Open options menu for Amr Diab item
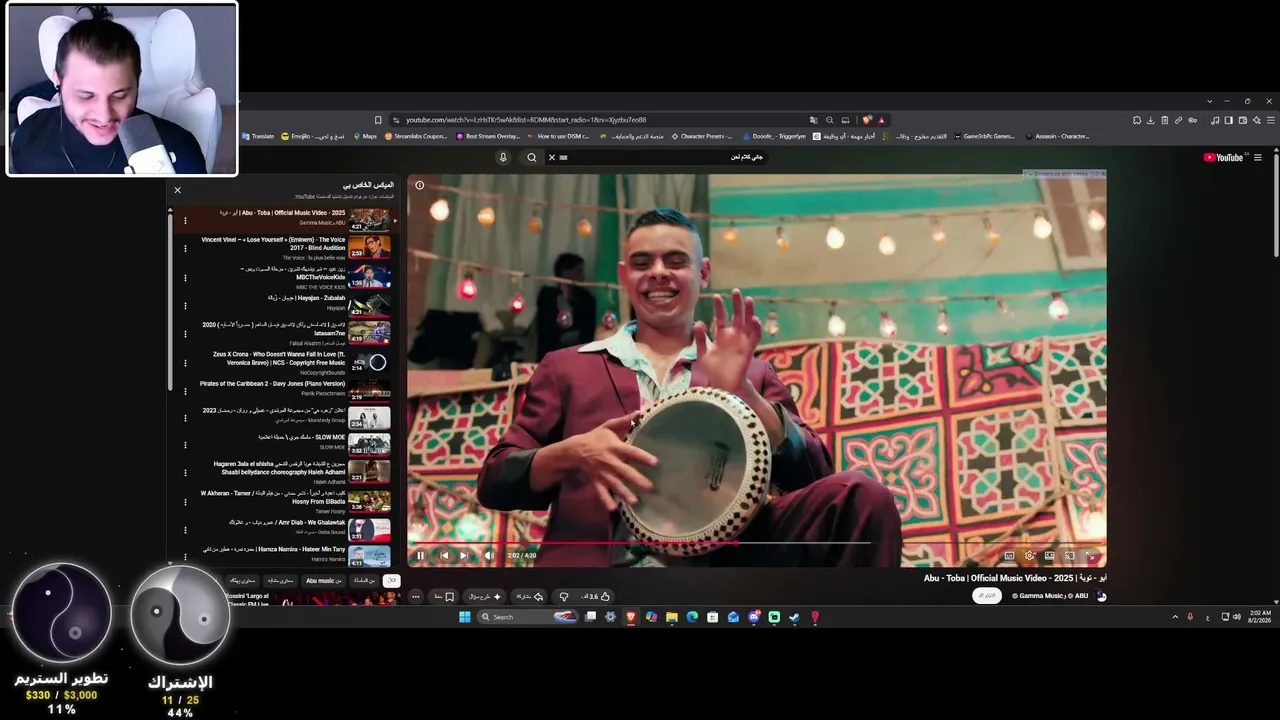Image resolution: width=1280 pixels, height=720 pixels. click(x=185, y=528)
